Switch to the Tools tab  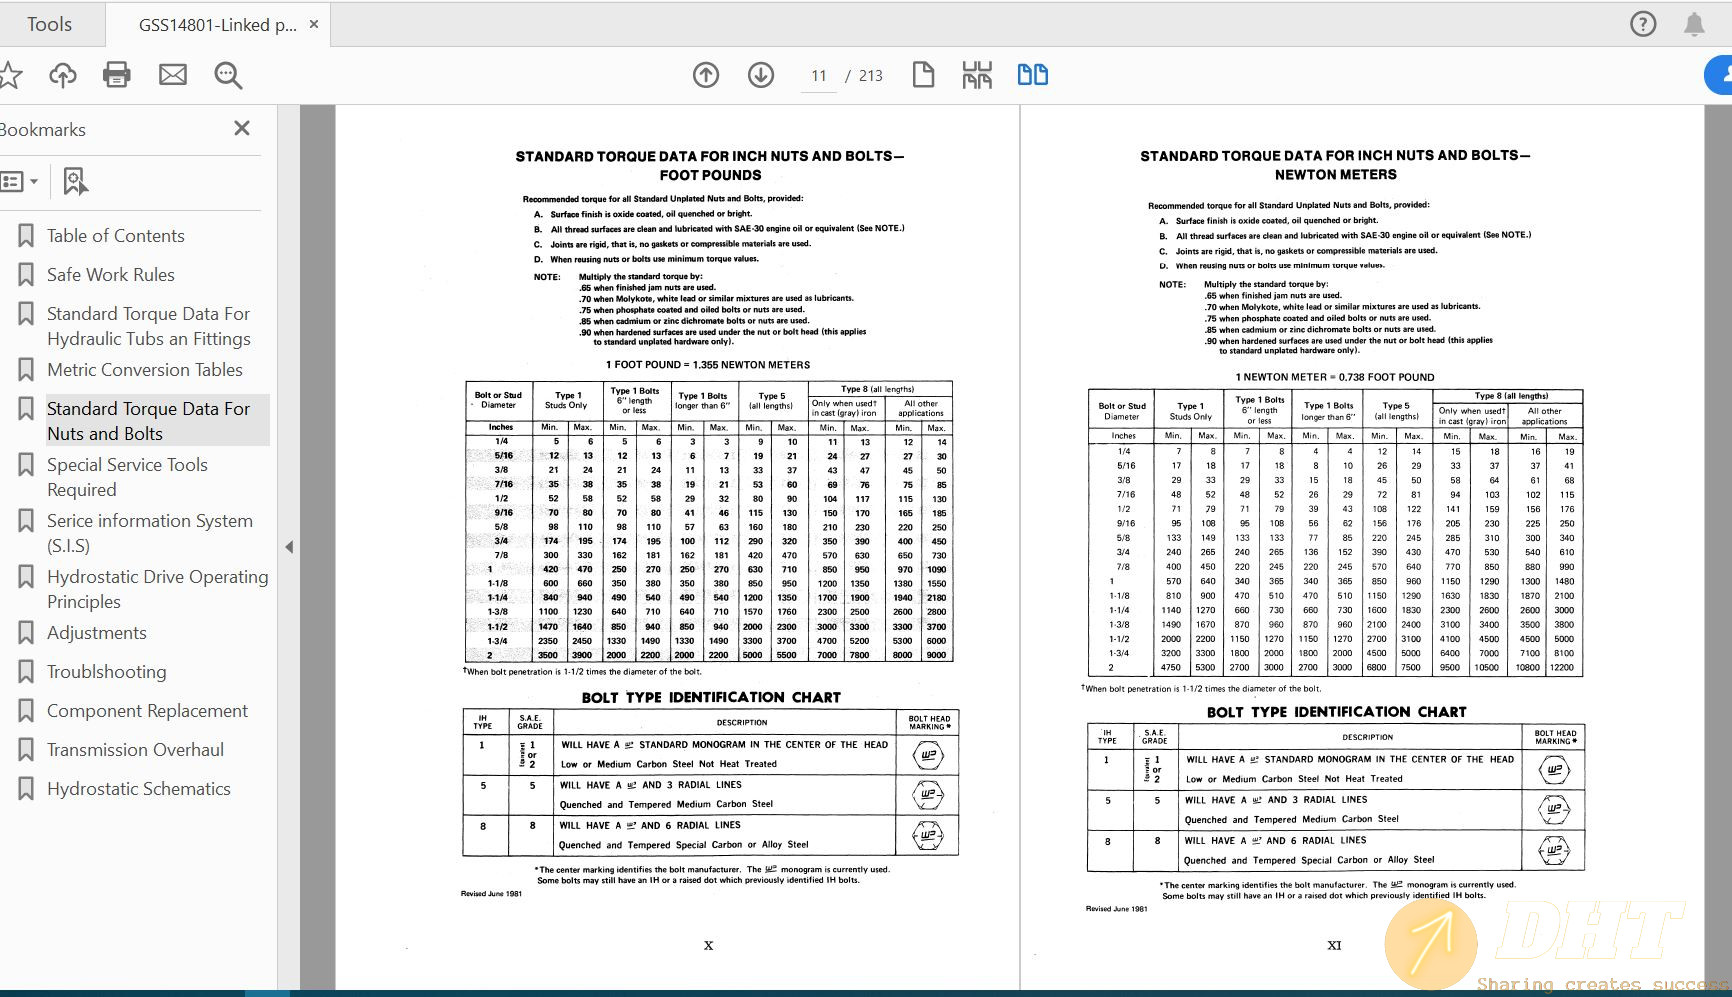tap(49, 24)
